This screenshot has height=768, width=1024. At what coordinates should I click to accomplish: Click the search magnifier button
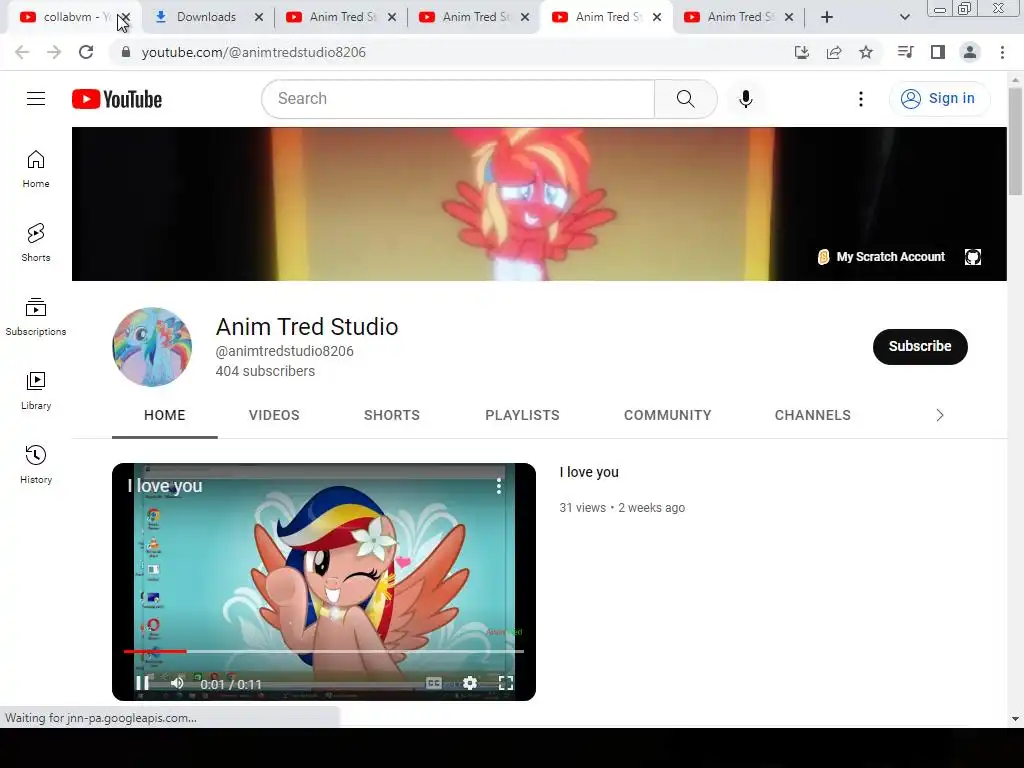pyautogui.click(x=686, y=99)
